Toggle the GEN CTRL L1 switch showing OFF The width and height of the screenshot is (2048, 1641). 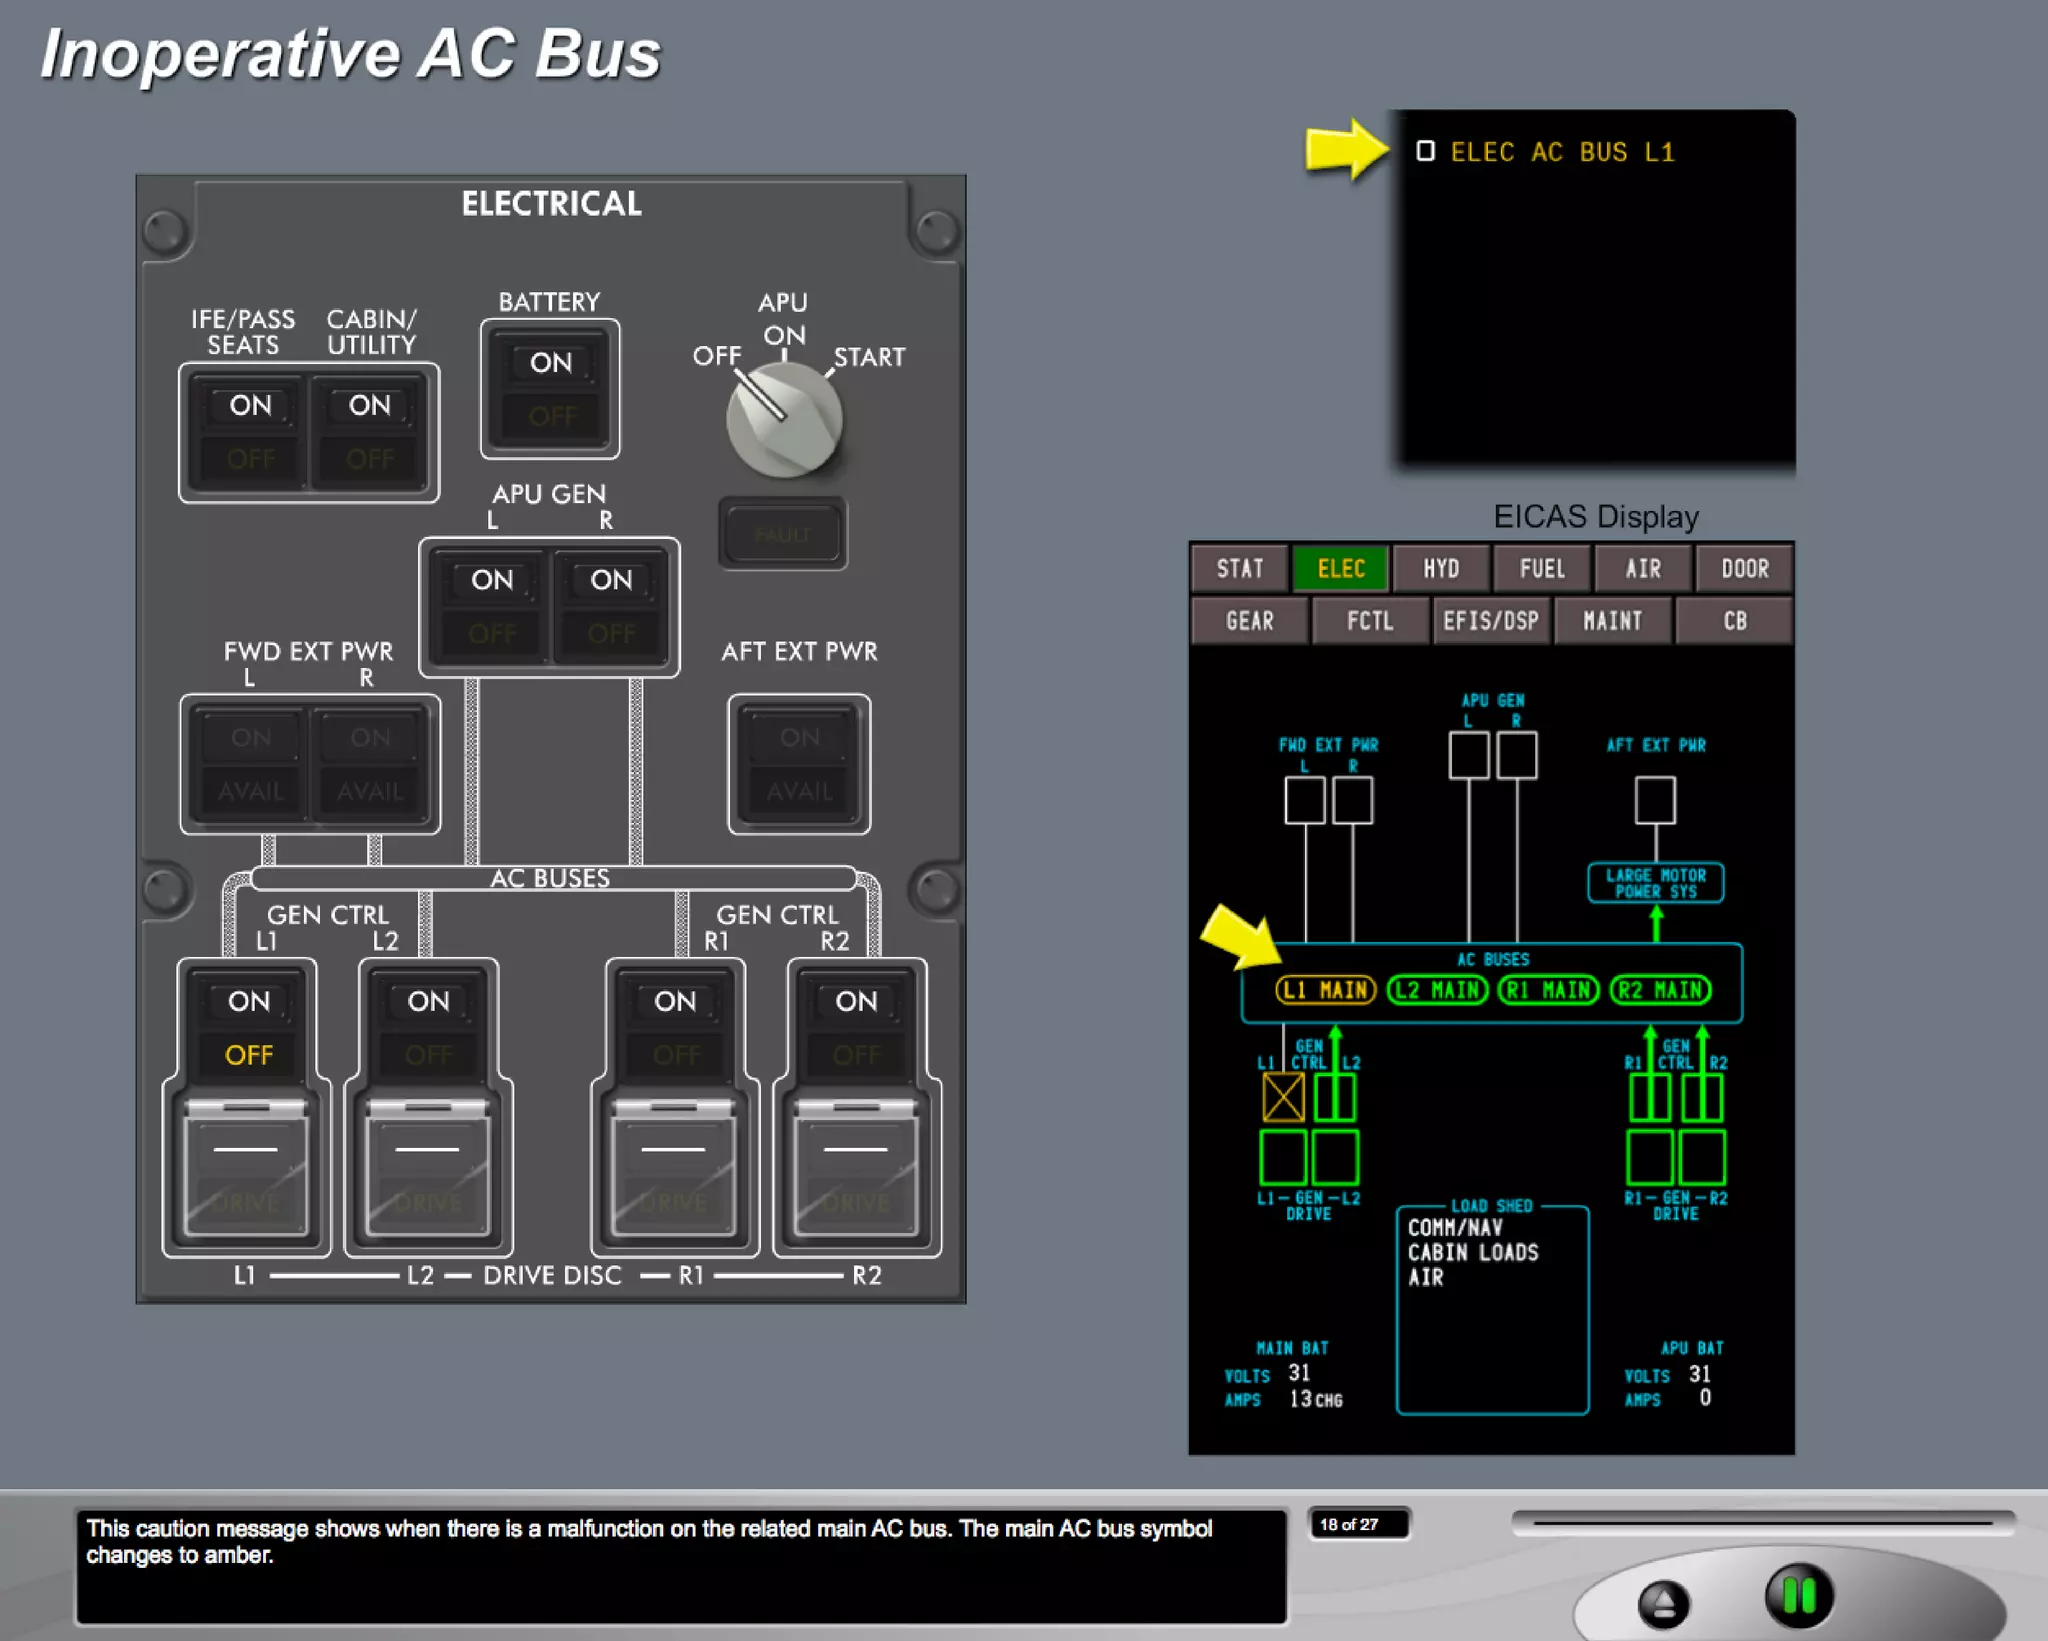click(x=248, y=1028)
